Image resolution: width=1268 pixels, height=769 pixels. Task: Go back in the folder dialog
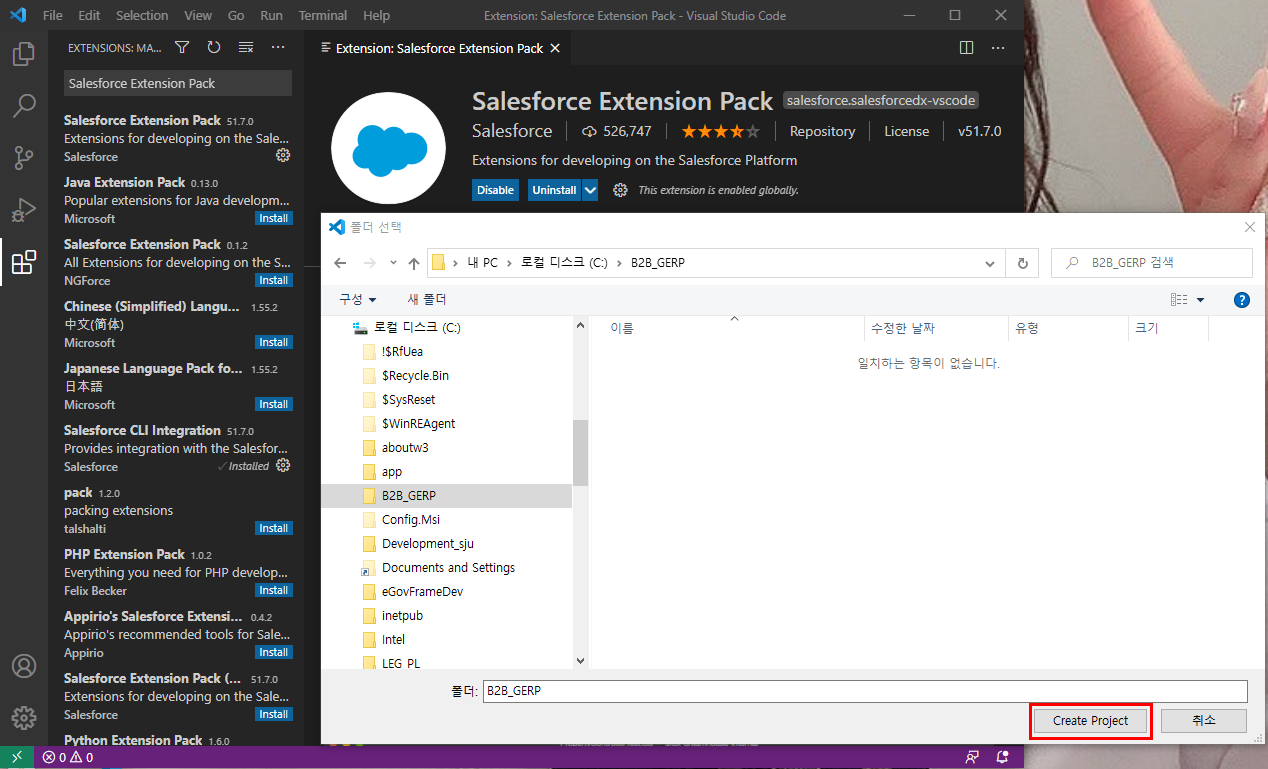point(340,263)
